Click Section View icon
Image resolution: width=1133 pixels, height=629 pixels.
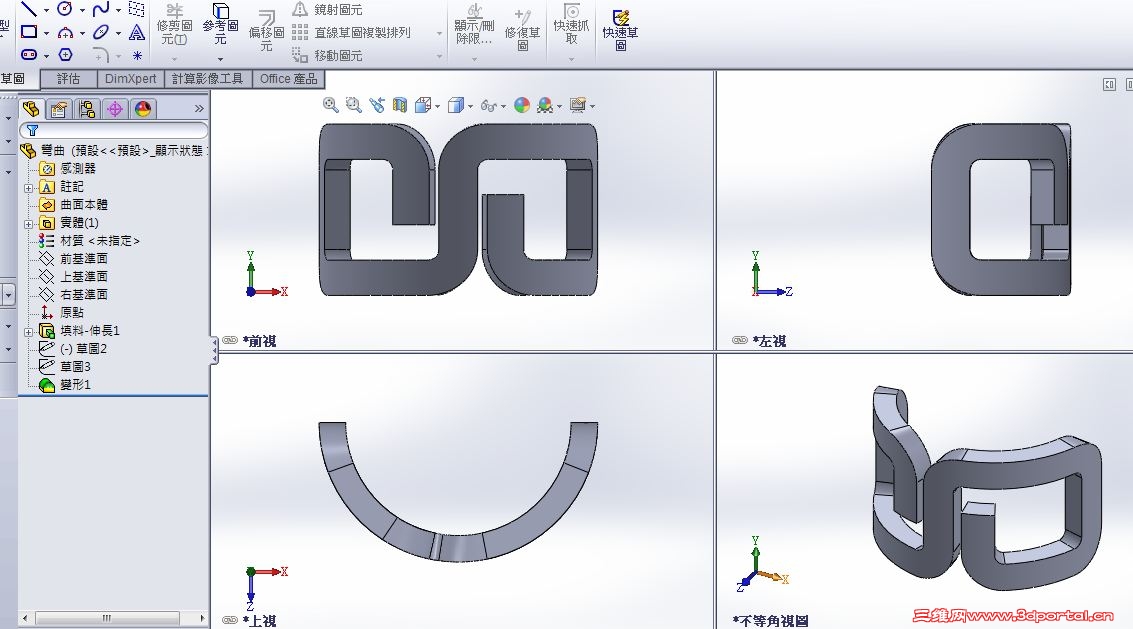tap(400, 106)
